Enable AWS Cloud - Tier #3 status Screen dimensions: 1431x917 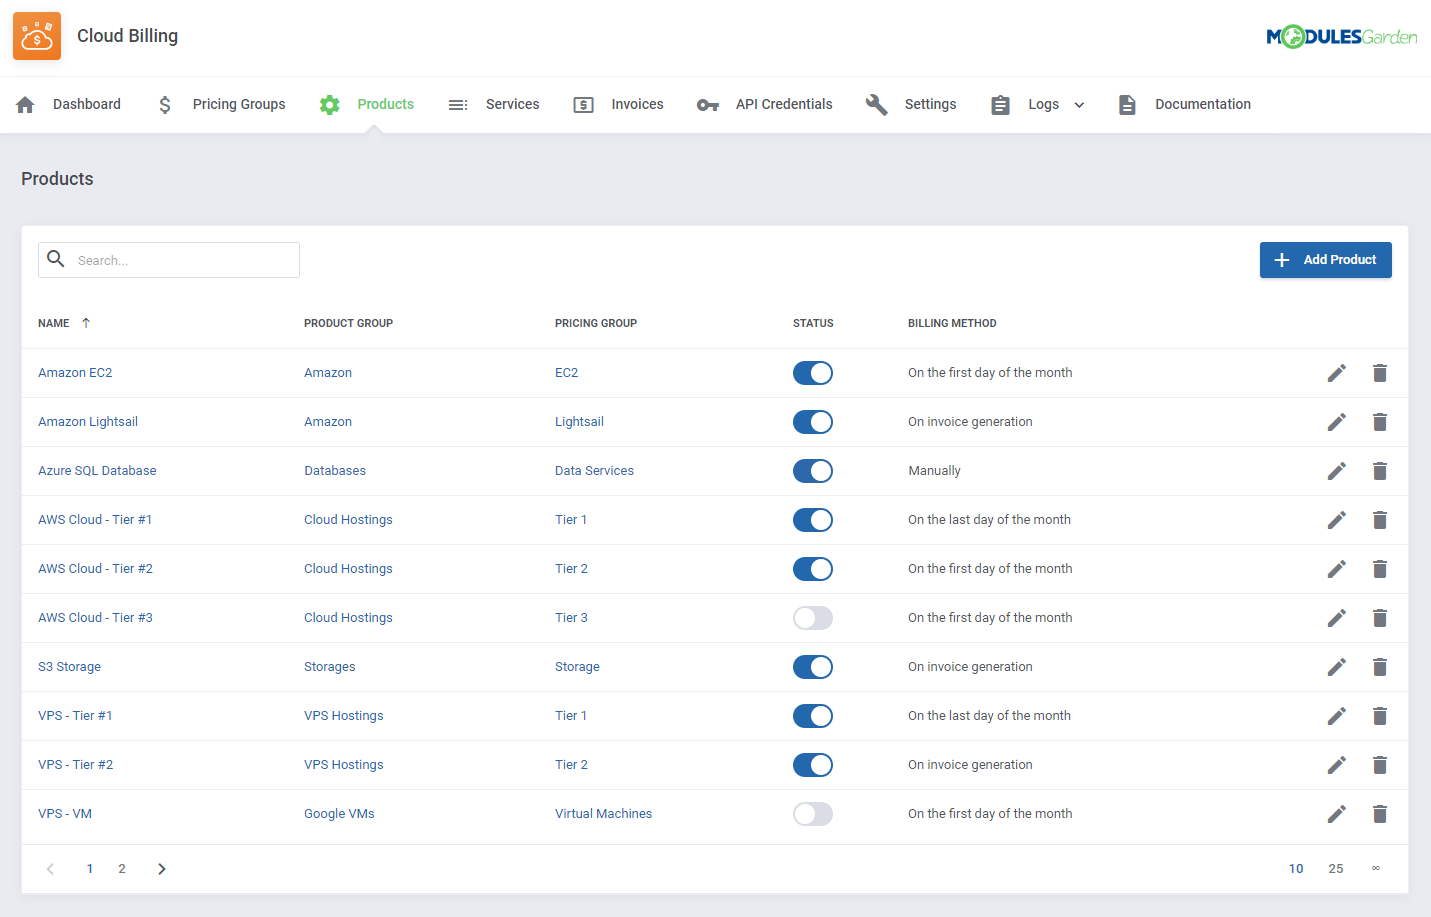point(813,618)
